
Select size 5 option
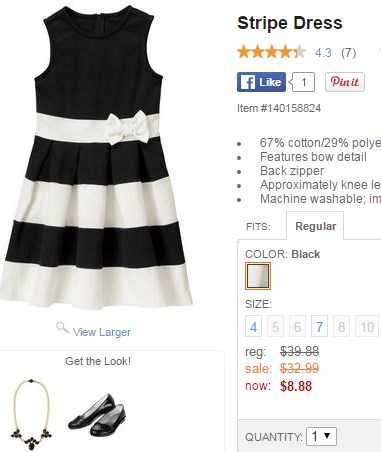[x=275, y=326]
